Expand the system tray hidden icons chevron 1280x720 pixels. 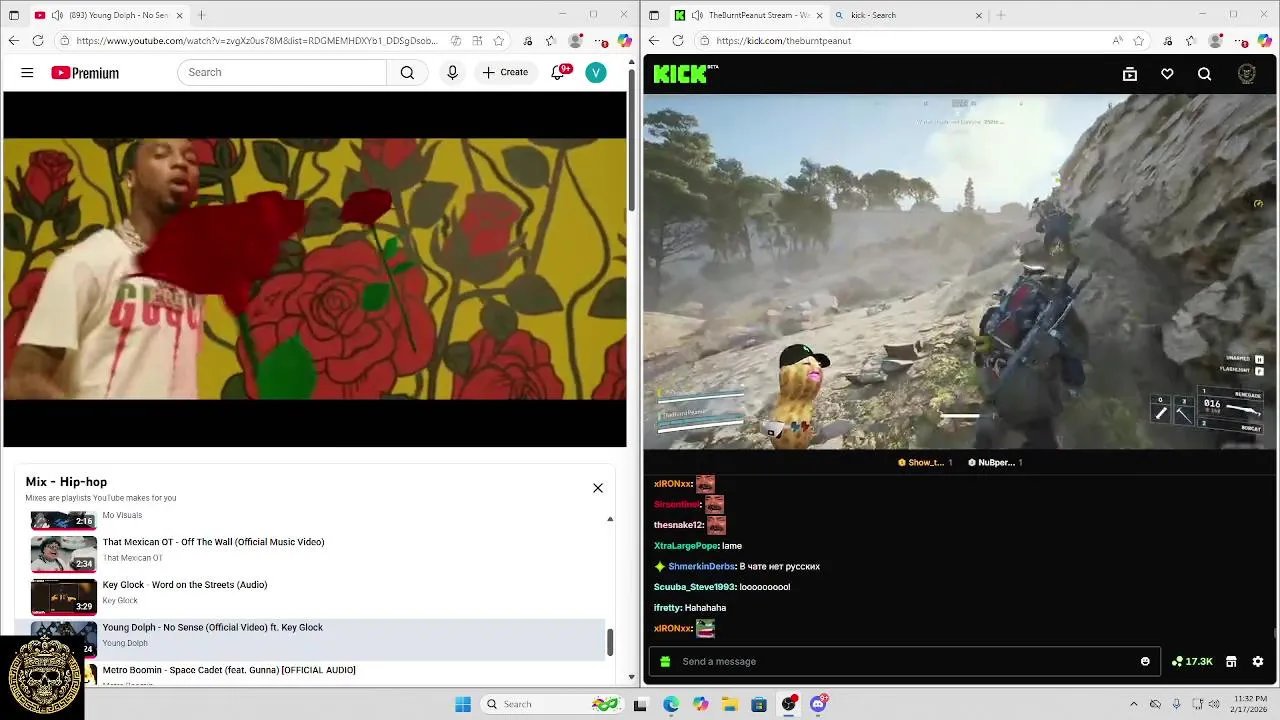(1133, 704)
